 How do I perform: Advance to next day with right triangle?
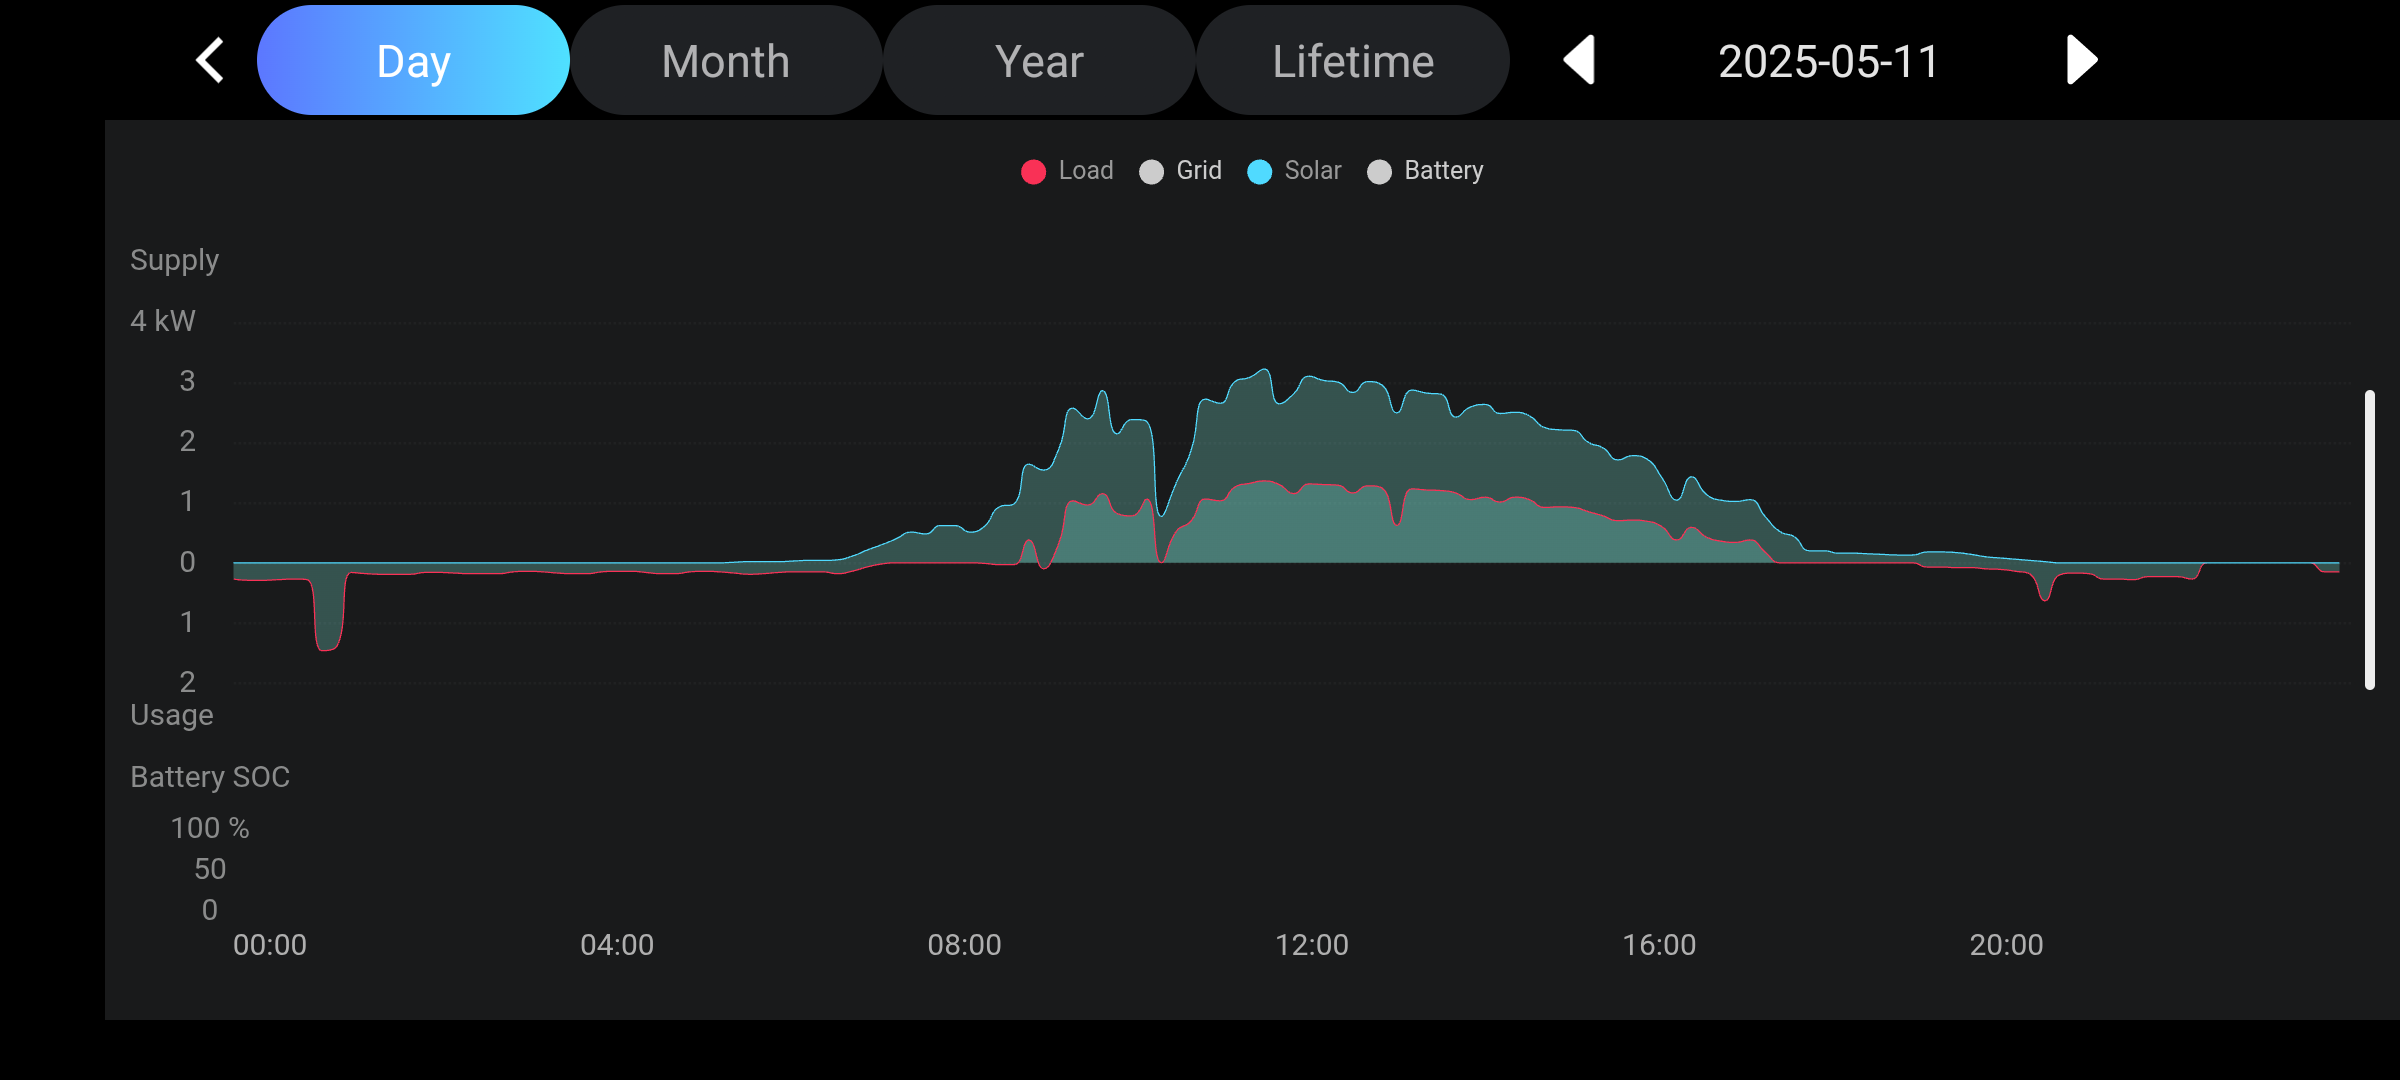pyautogui.click(x=2081, y=61)
